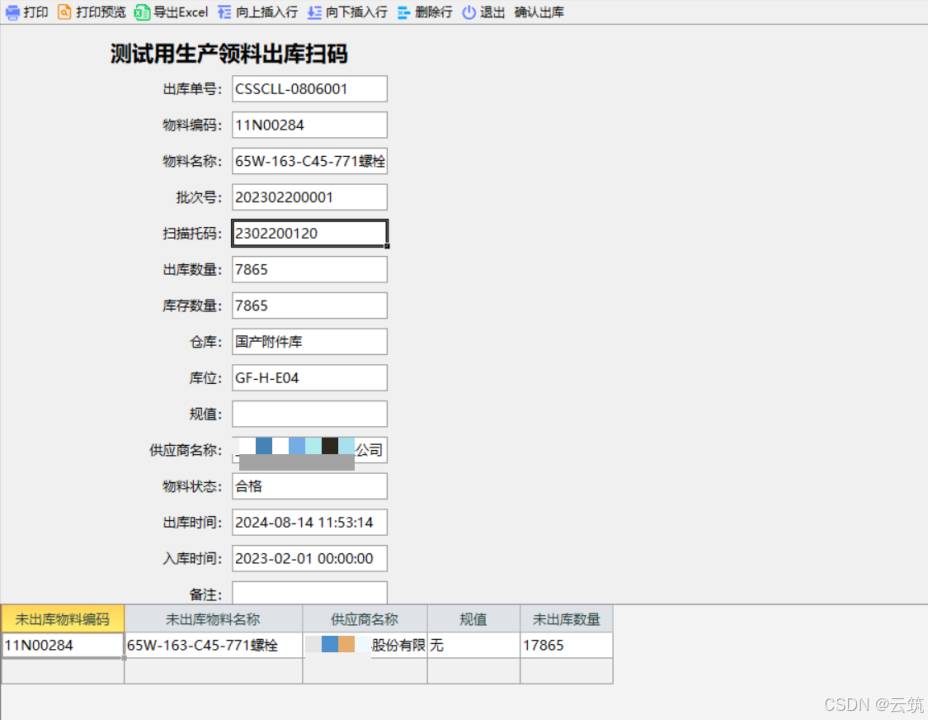
Task: Click the 物料状态 field showing 合格
Action: [309, 486]
